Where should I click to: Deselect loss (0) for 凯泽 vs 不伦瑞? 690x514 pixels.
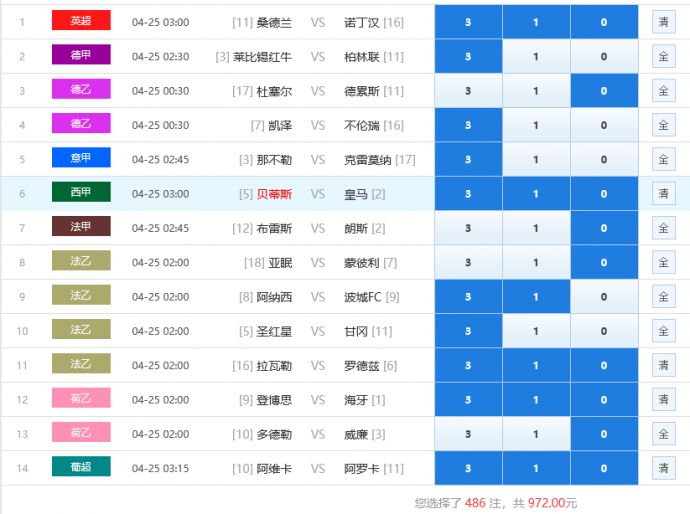[x=604, y=125]
